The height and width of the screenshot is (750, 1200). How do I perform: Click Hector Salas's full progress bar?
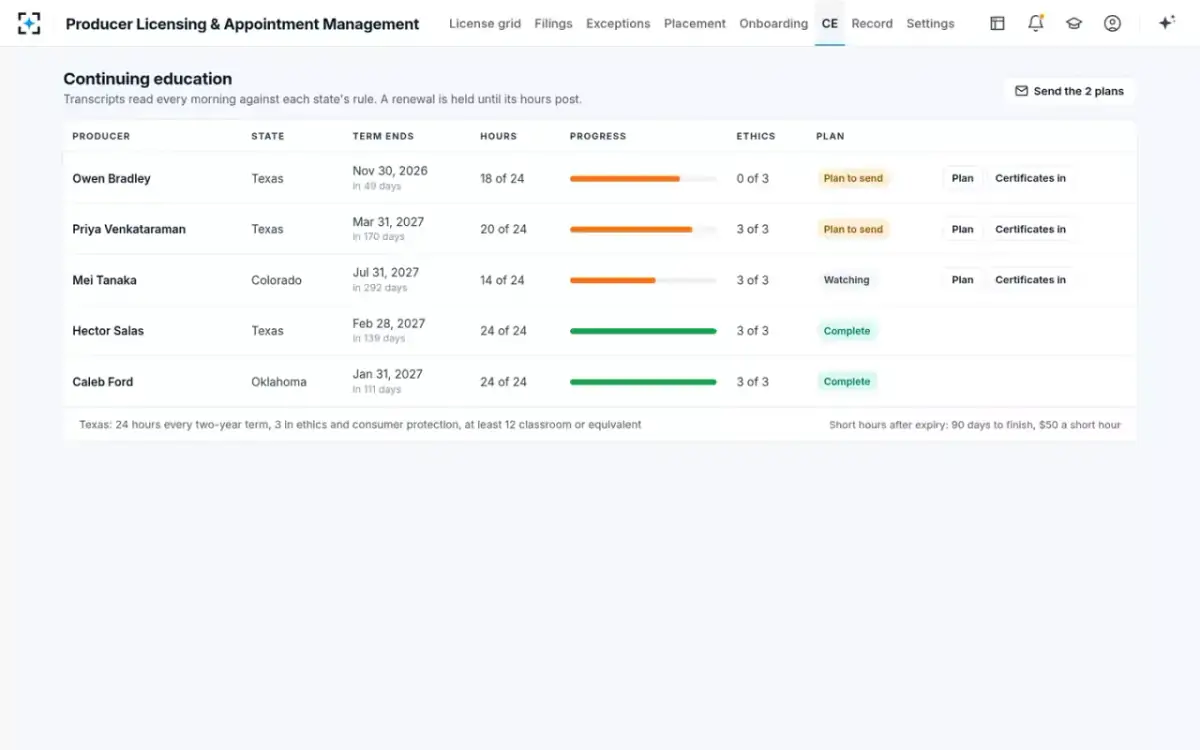pyautogui.click(x=643, y=331)
